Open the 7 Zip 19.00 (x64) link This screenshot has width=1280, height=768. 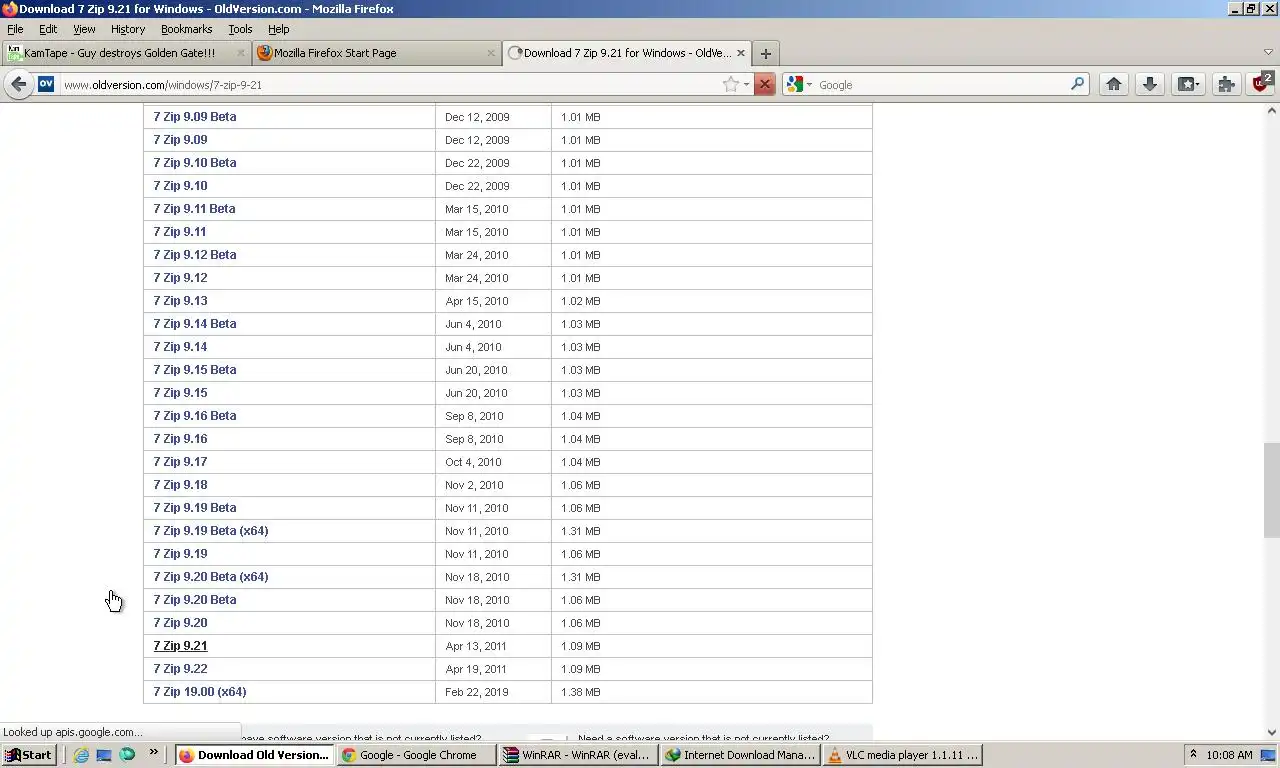click(200, 692)
